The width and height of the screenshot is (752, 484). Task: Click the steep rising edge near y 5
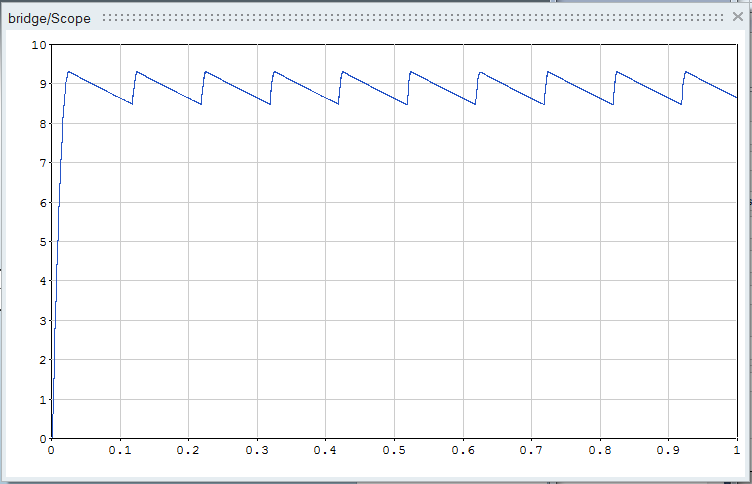(x=58, y=242)
